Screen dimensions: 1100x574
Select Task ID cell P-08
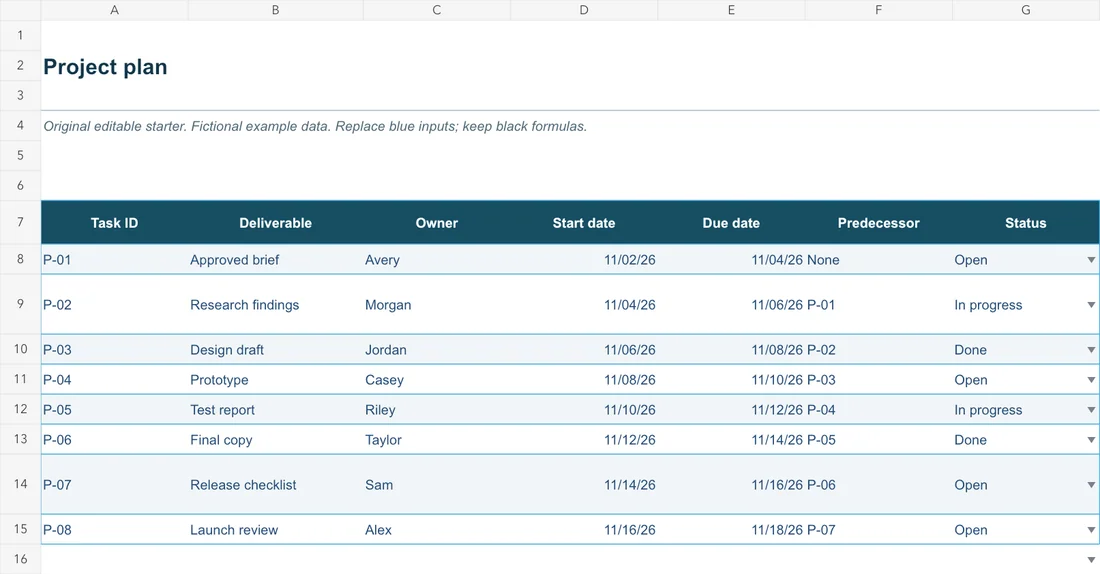click(x=114, y=530)
